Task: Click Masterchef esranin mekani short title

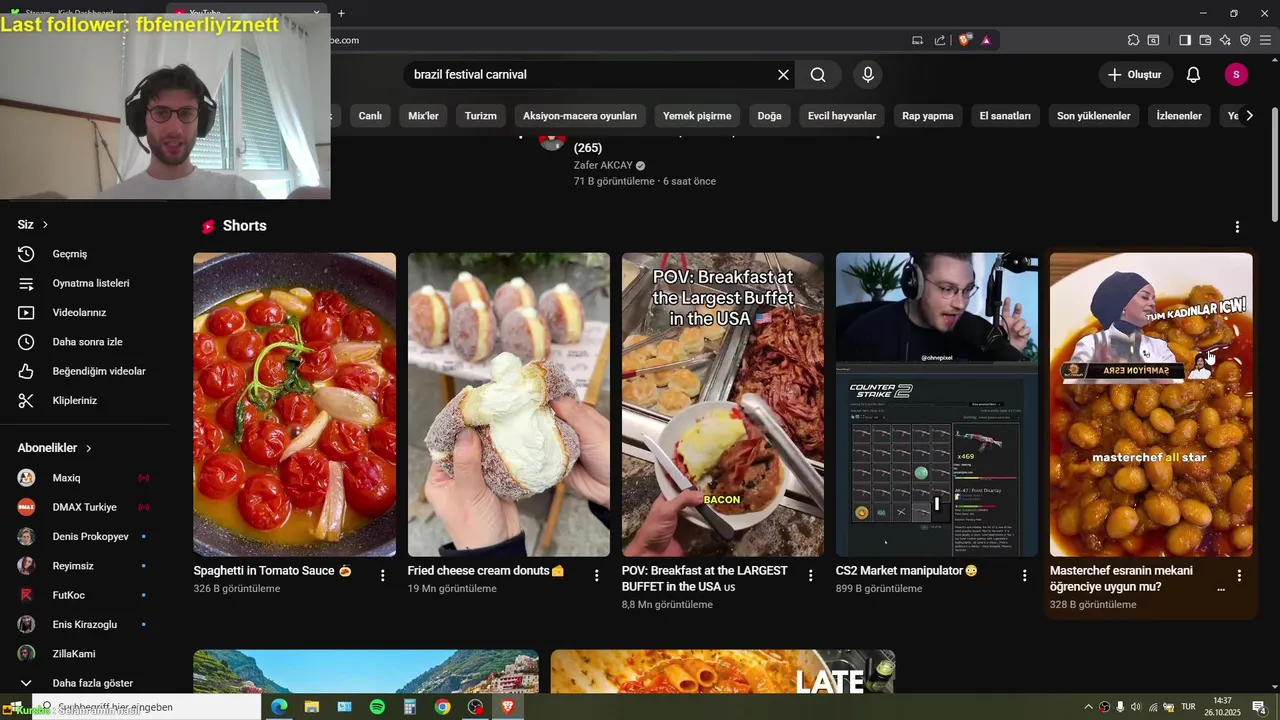Action: pos(1121,579)
